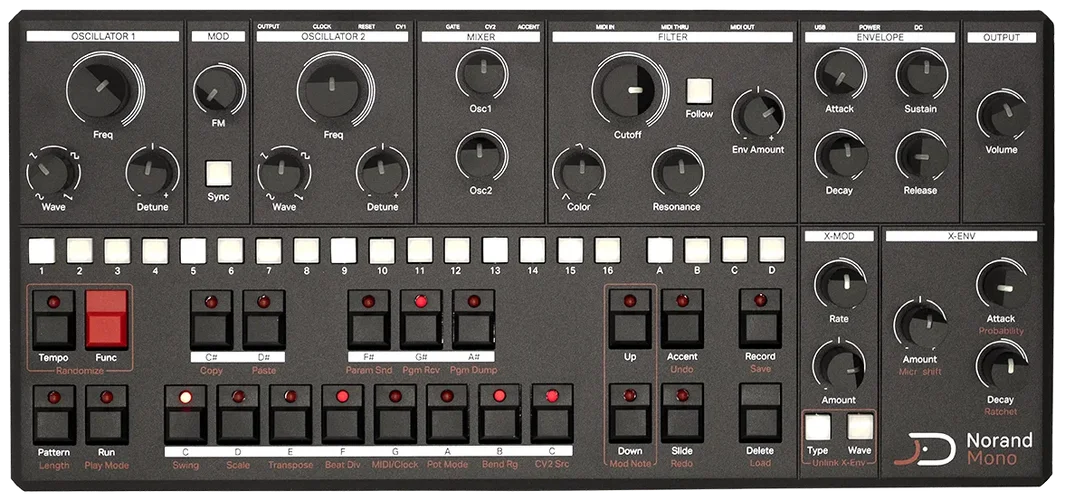Hit the G# Pgm Rcv key
Image resolution: width=1065 pixels, height=500 pixels.
coord(421,319)
